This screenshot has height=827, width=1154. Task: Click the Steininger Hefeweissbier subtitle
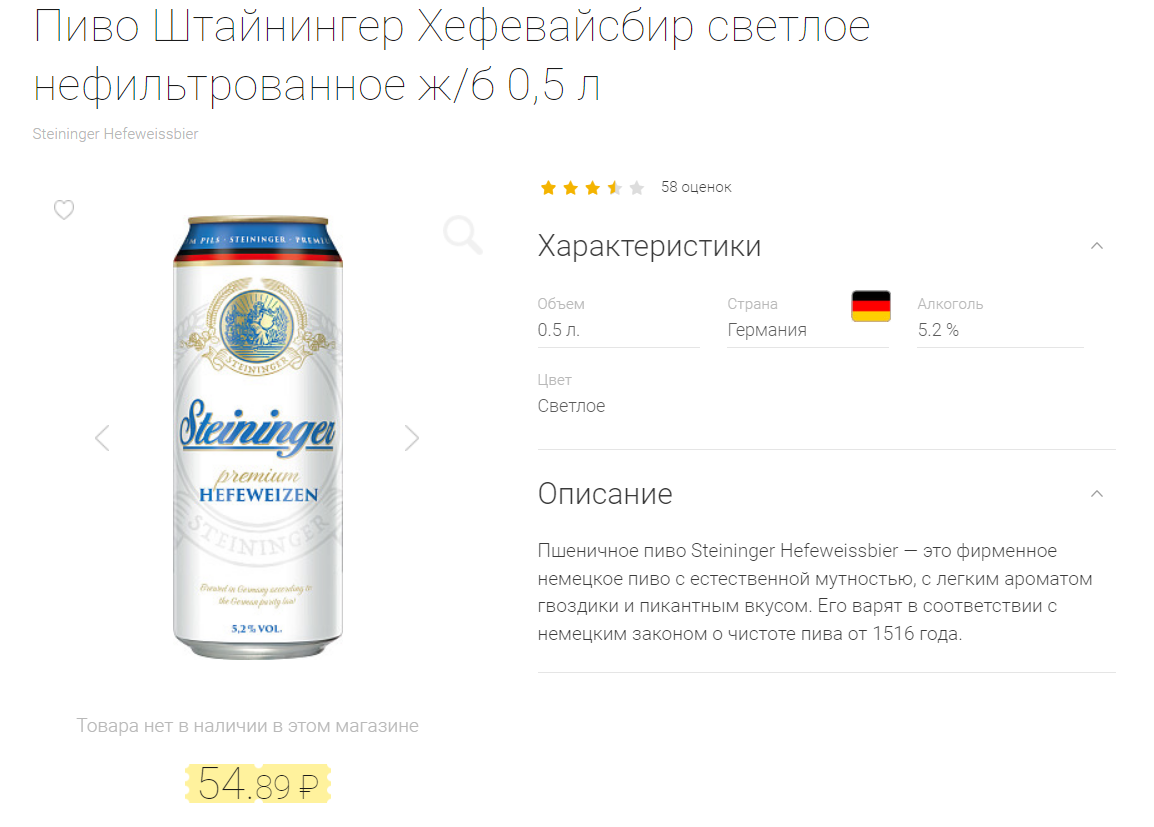pyautogui.click(x=116, y=134)
